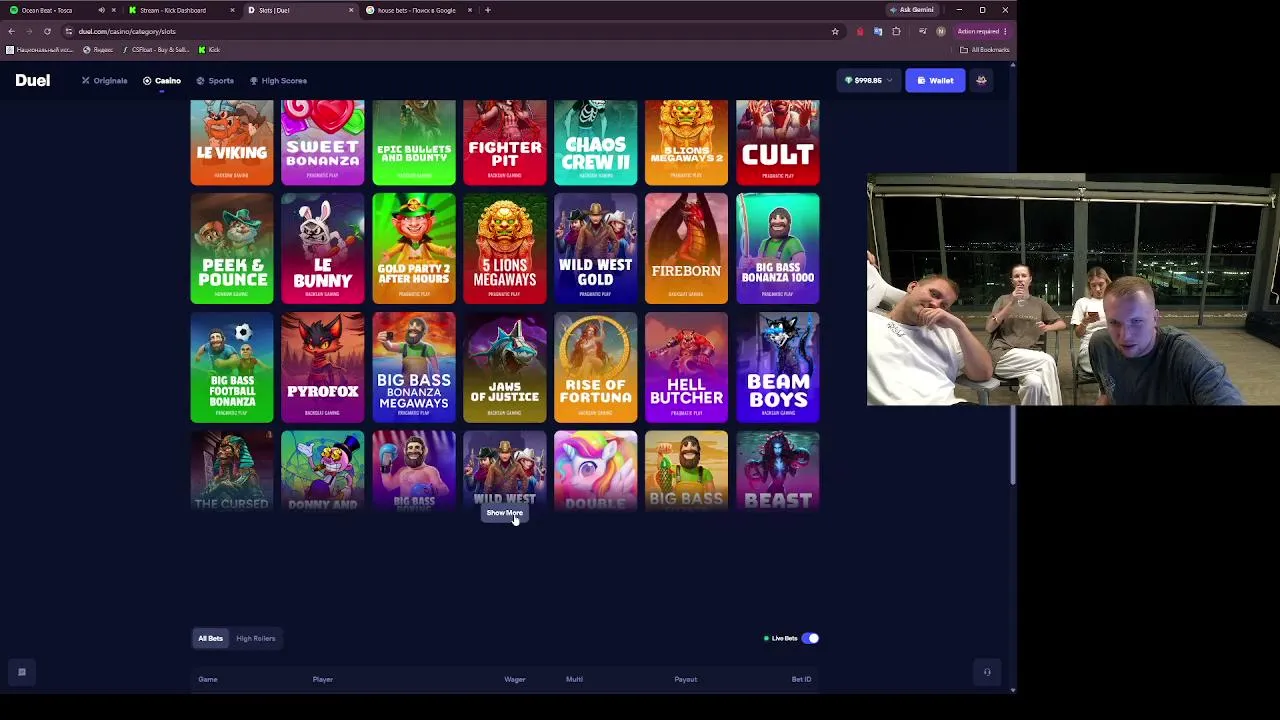This screenshot has height=720, width=1280.
Task: Open the Peek & Pounce slot game
Action: coord(232,248)
